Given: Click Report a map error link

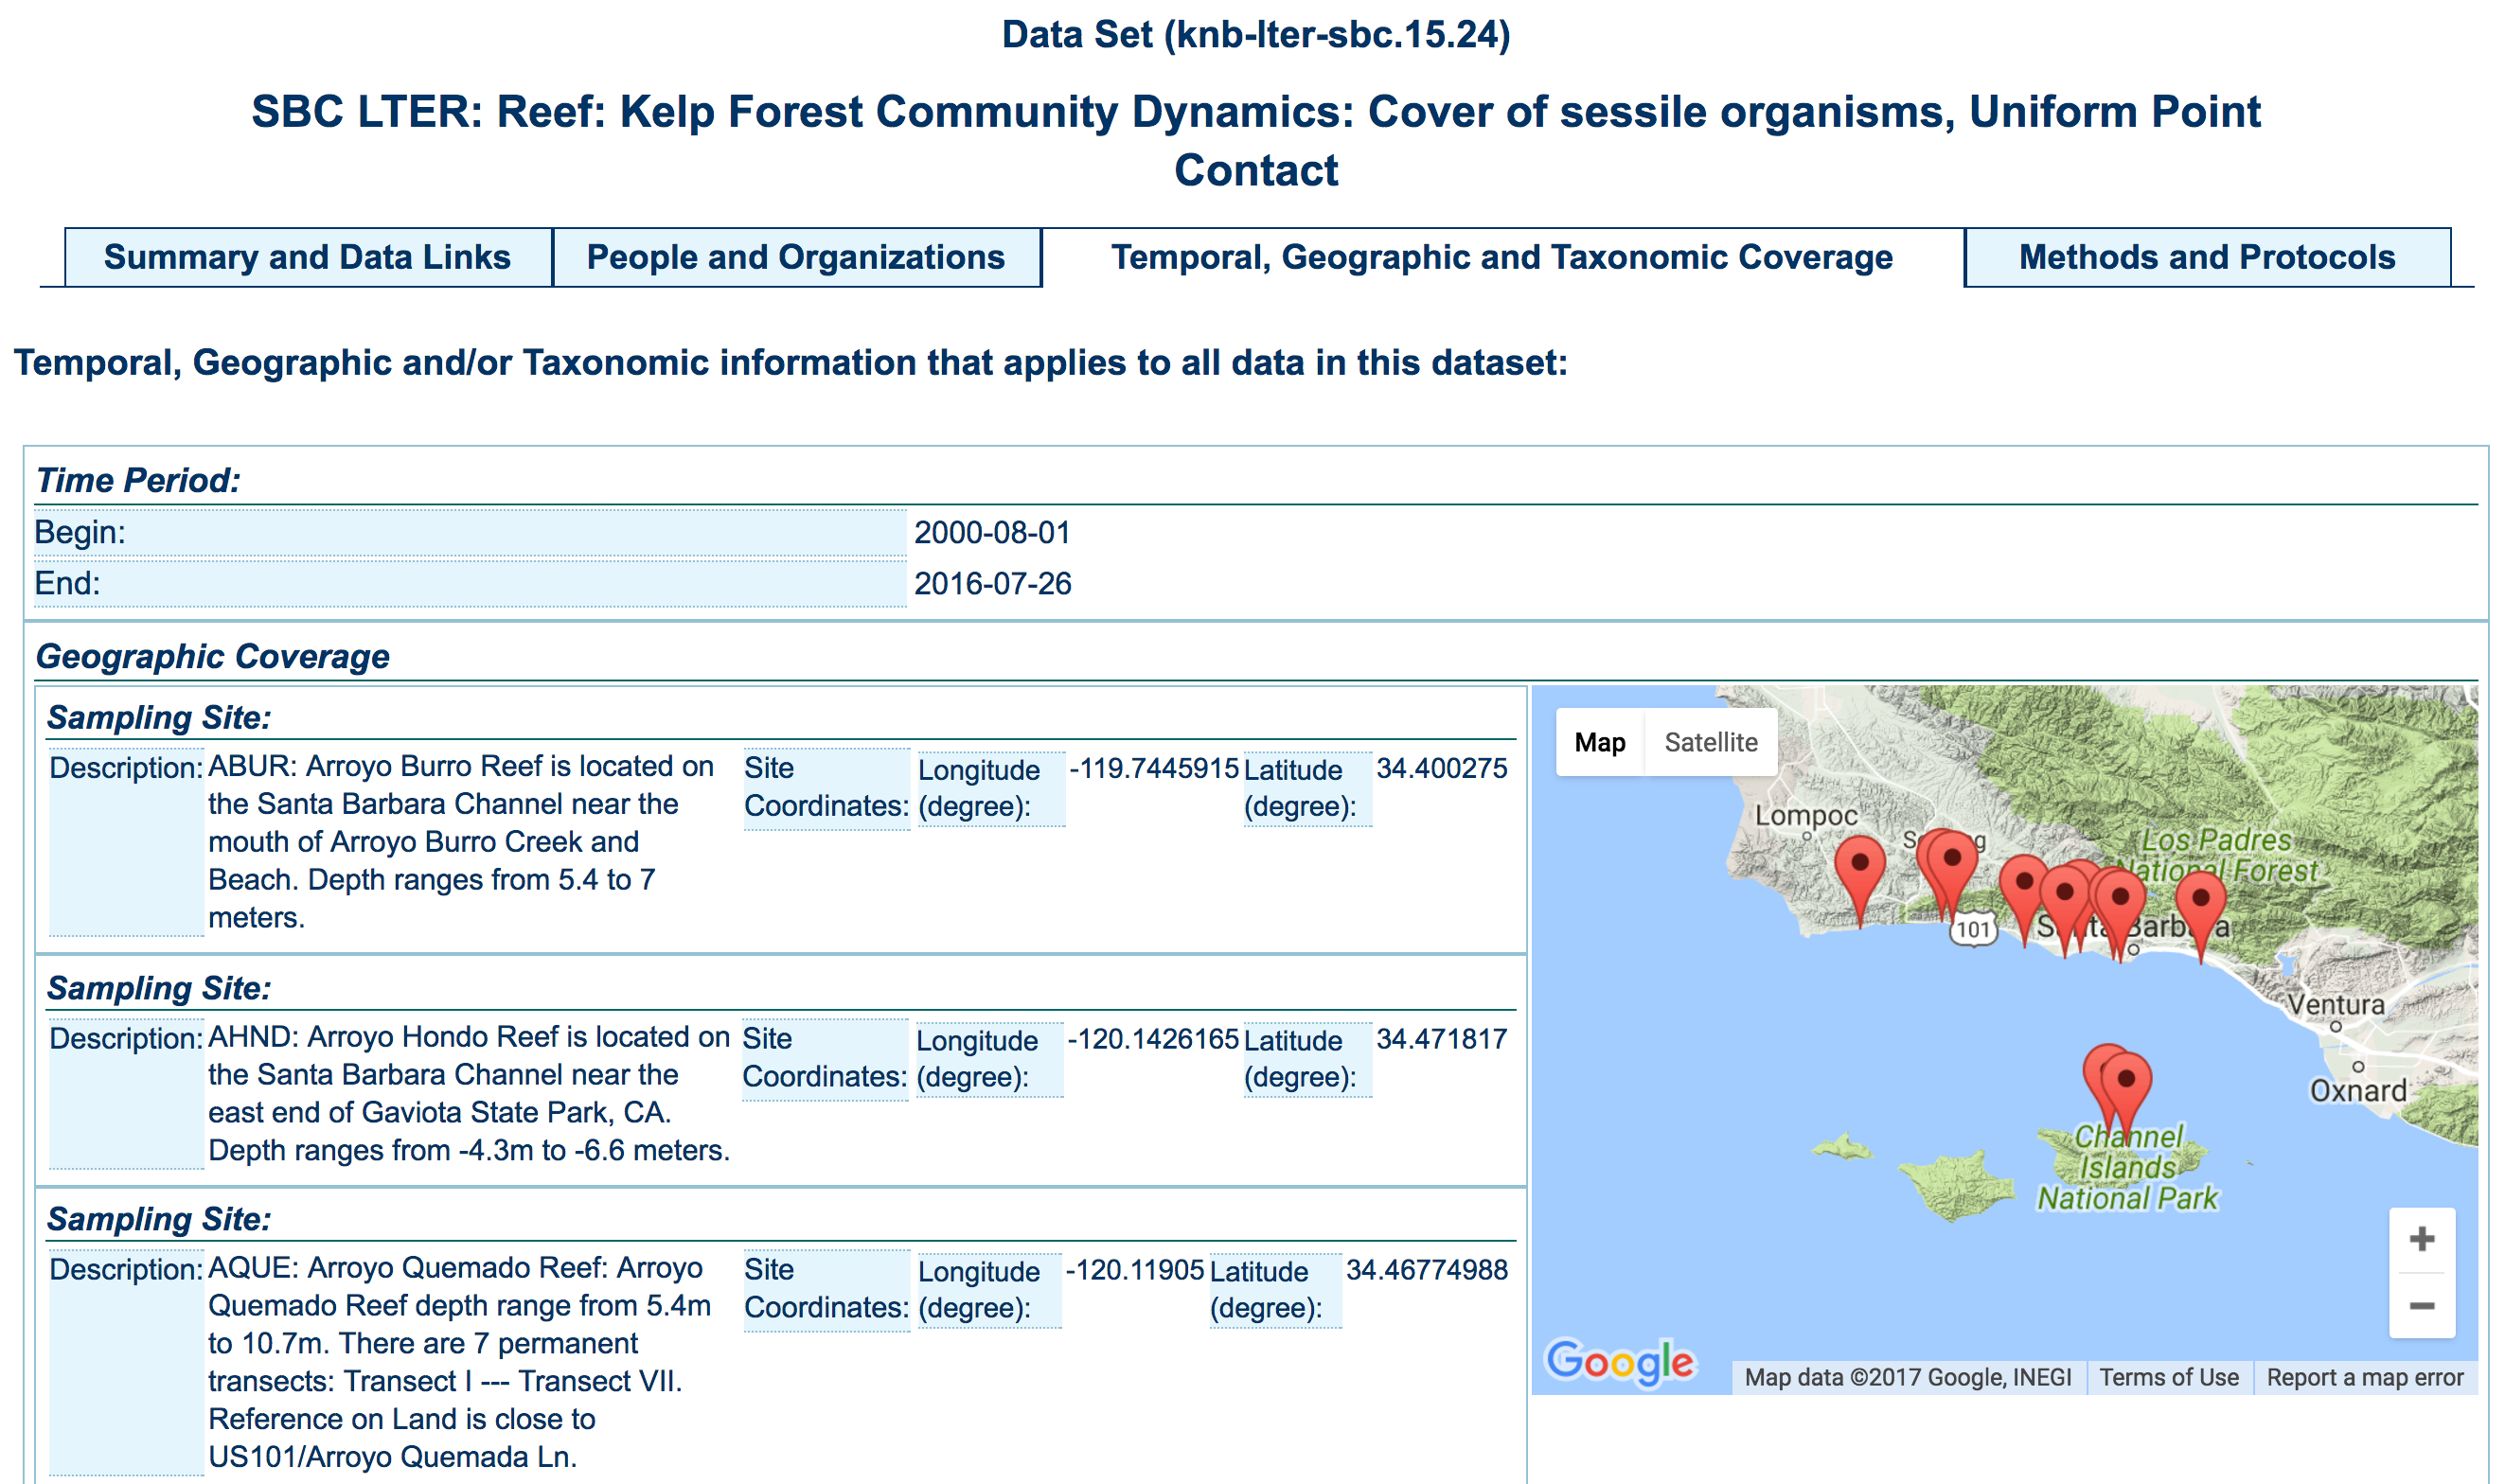Looking at the screenshot, I should [x=2364, y=1377].
